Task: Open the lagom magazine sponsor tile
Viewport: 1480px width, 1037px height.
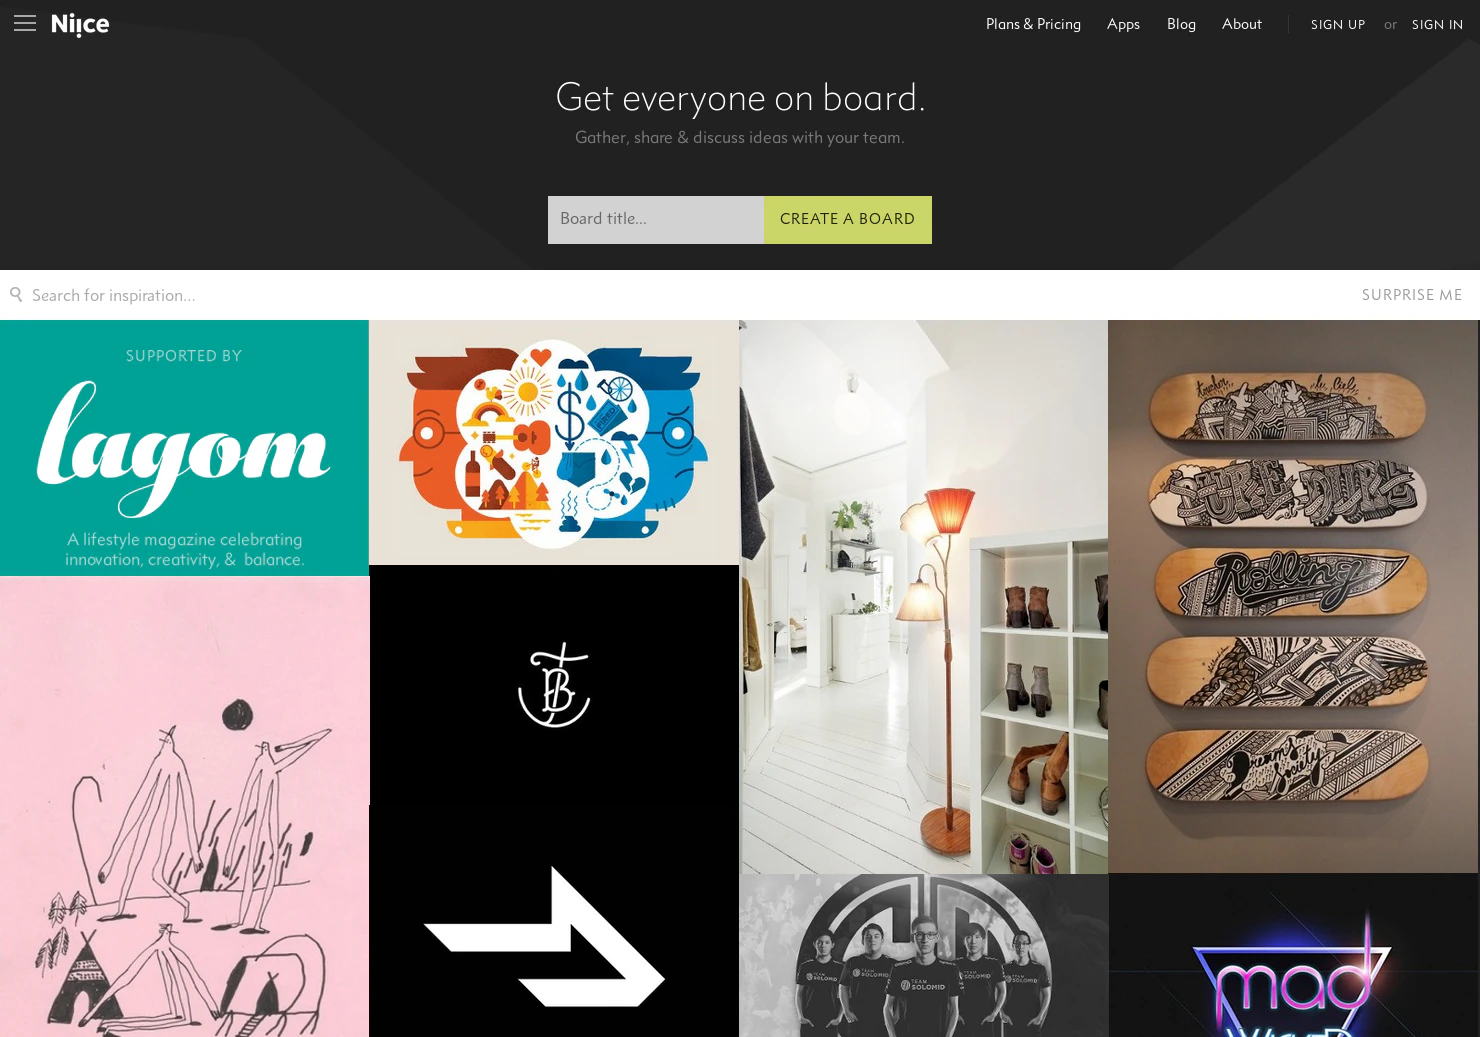Action: pos(184,448)
